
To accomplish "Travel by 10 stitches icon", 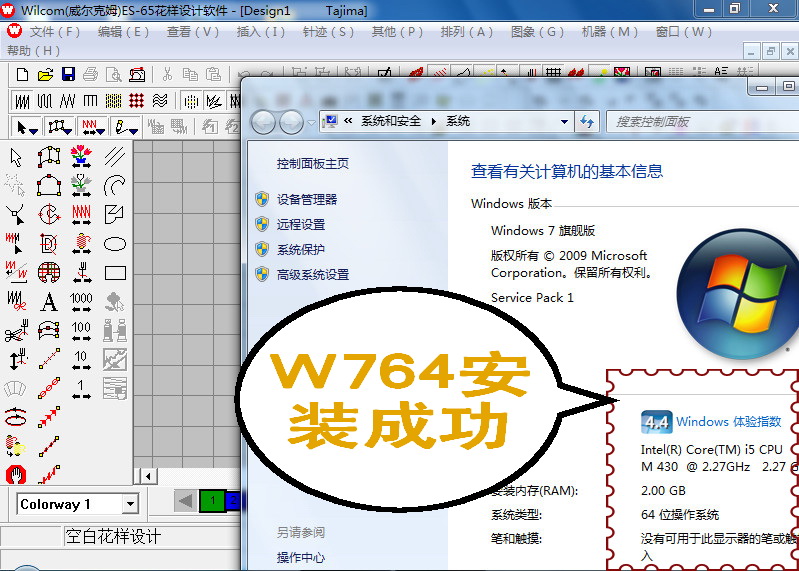I will tap(81, 360).
